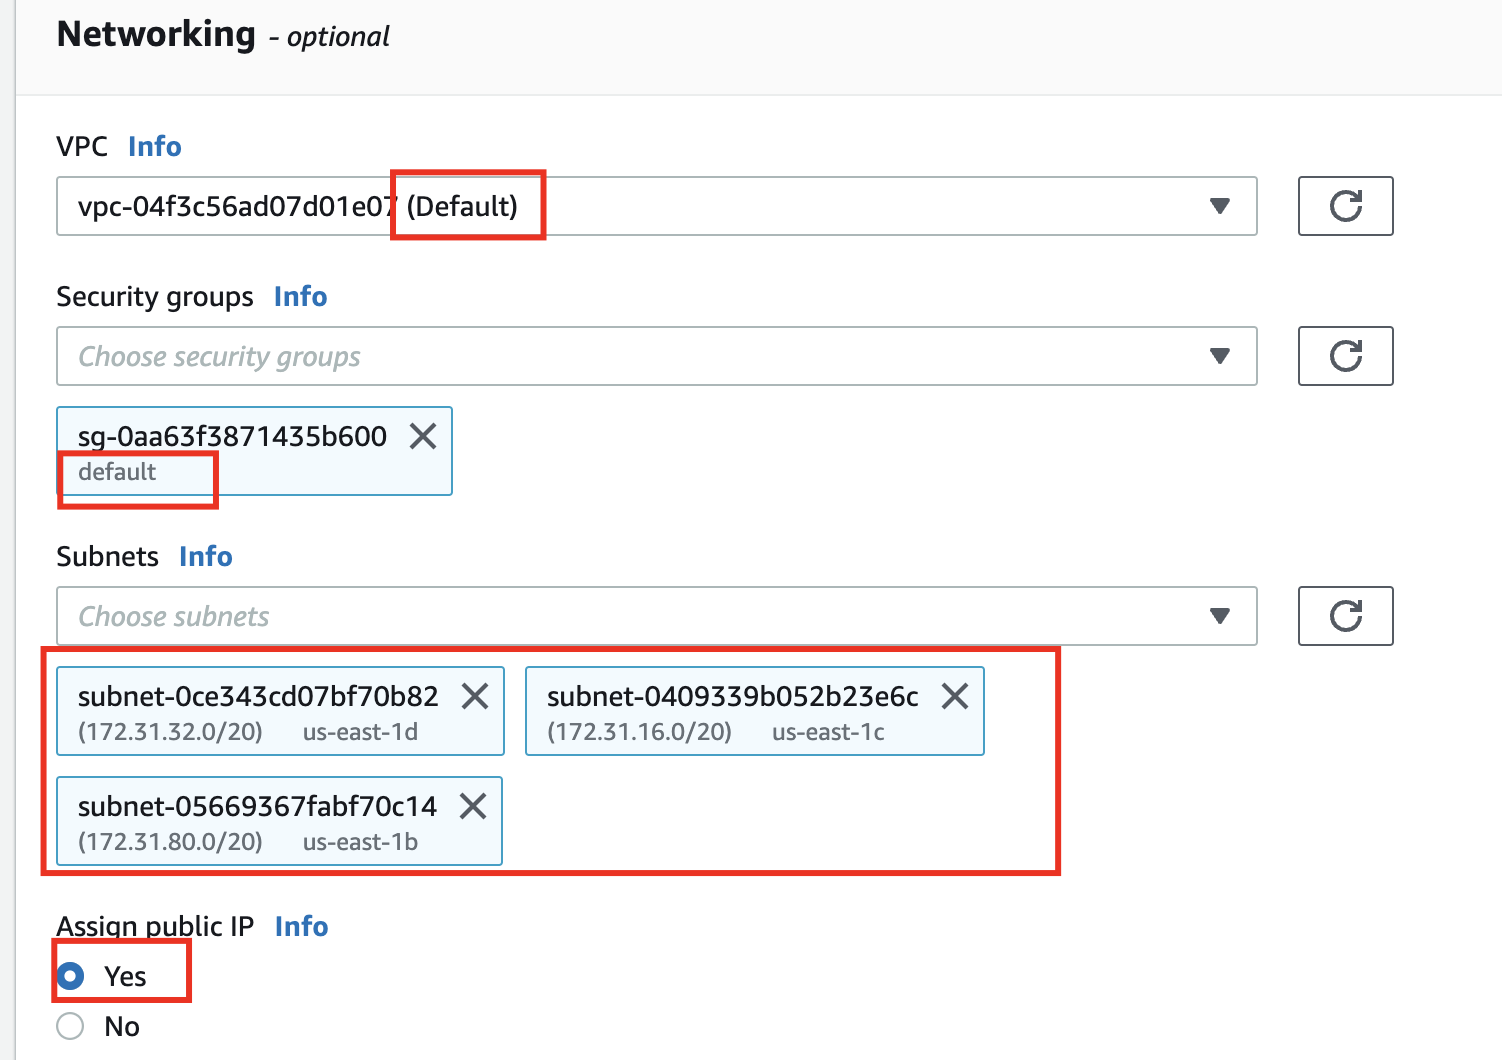Viewport: 1502px width, 1060px height.
Task: Remove subnet-05669367fabf70c14 in us-east-1b
Action: (473, 806)
